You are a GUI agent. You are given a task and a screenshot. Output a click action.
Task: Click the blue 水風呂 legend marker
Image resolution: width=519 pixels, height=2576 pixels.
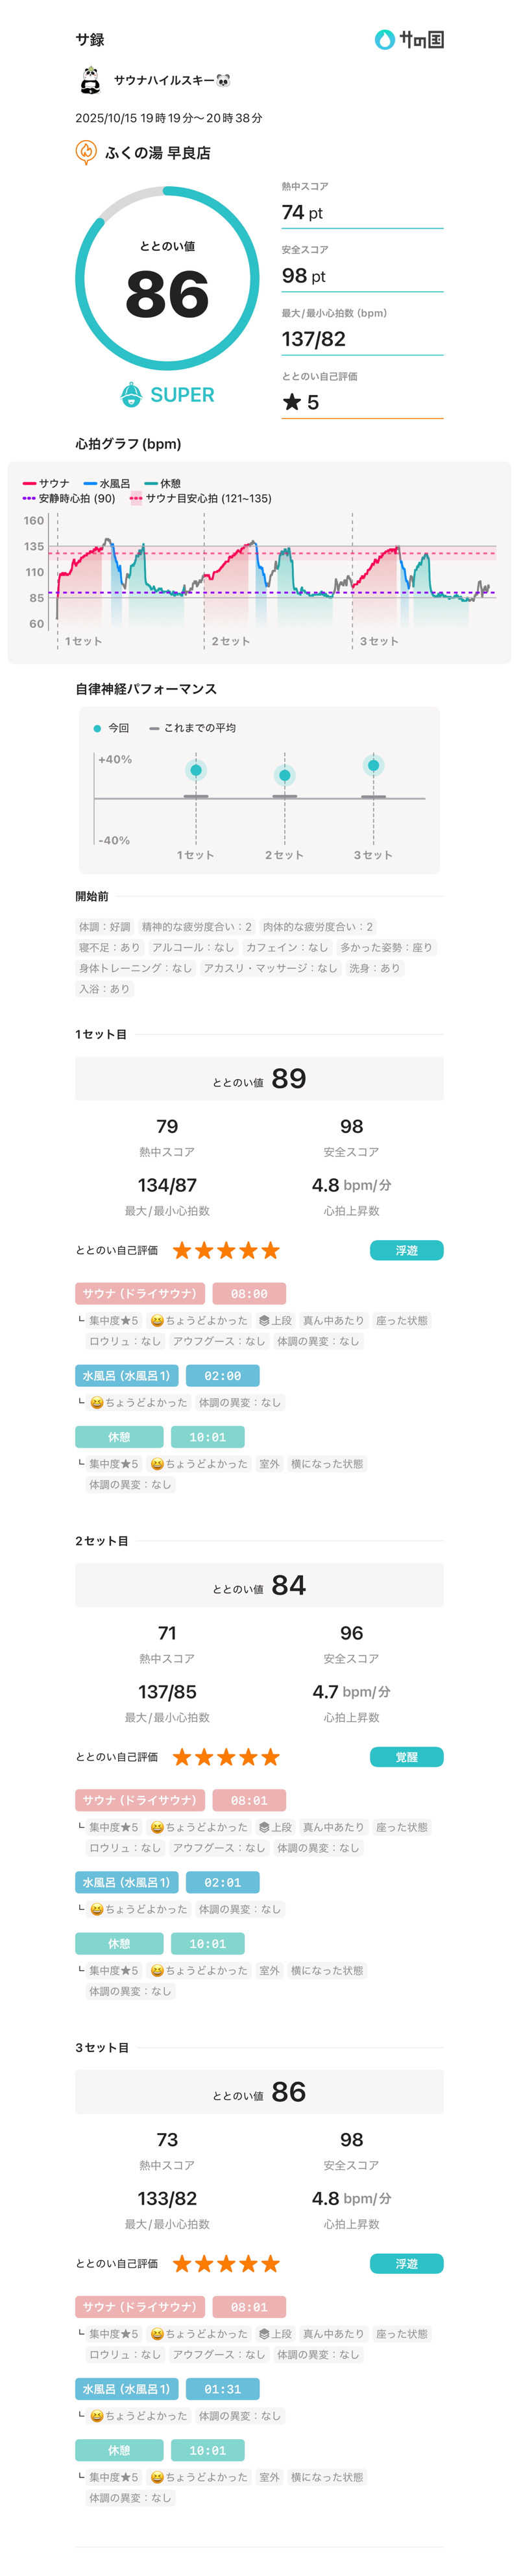tap(89, 483)
